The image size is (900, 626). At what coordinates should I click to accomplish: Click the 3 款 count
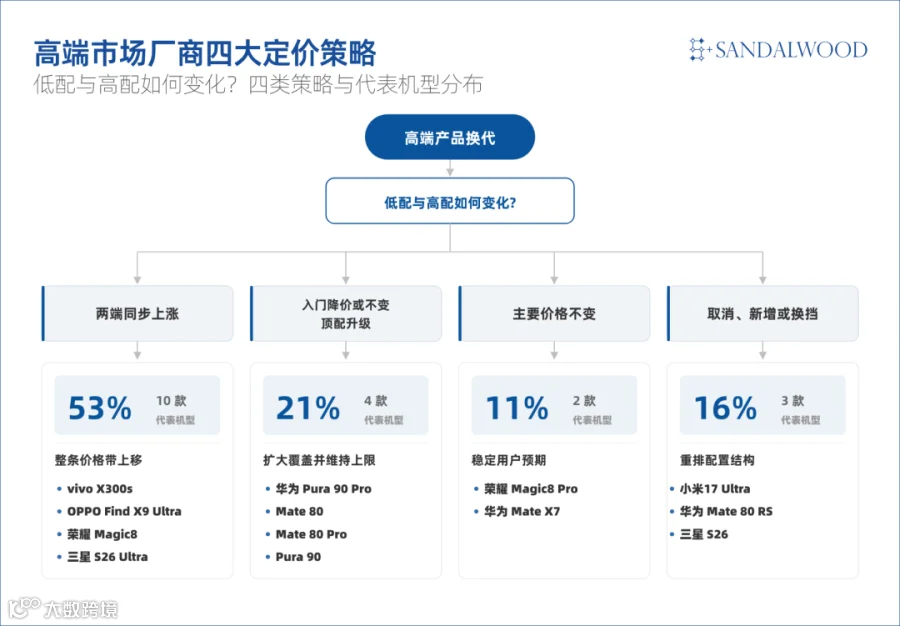[793, 401]
